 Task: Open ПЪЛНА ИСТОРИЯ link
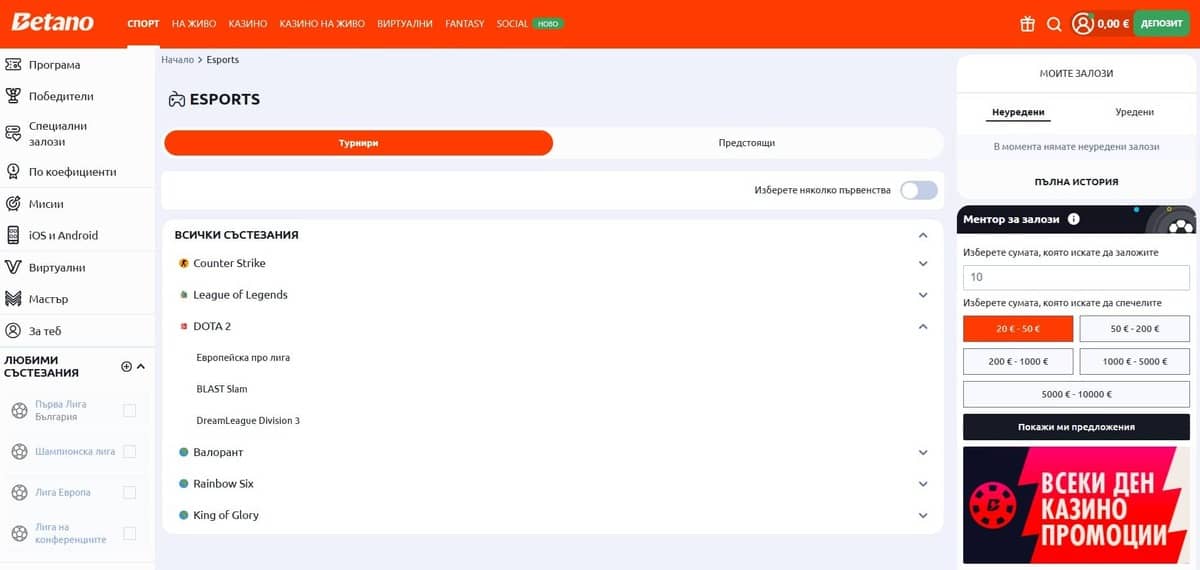pyautogui.click(x=1076, y=182)
